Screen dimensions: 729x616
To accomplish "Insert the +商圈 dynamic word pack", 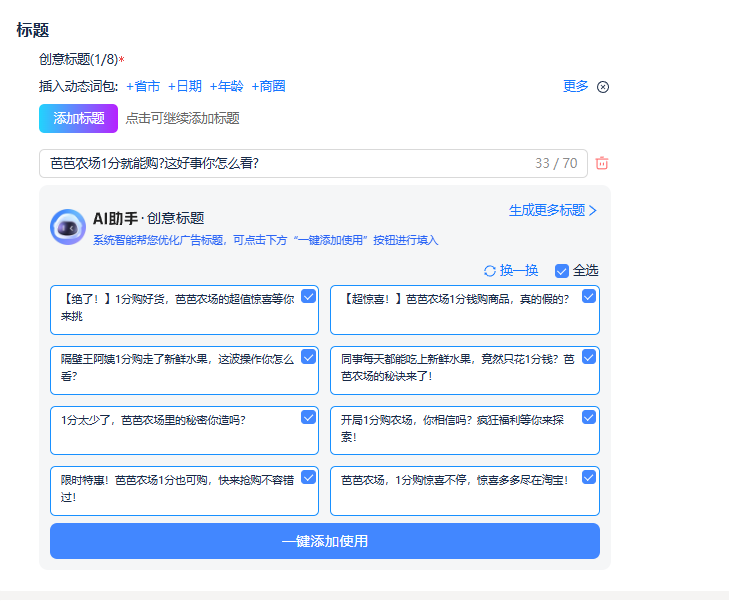I will point(268,86).
